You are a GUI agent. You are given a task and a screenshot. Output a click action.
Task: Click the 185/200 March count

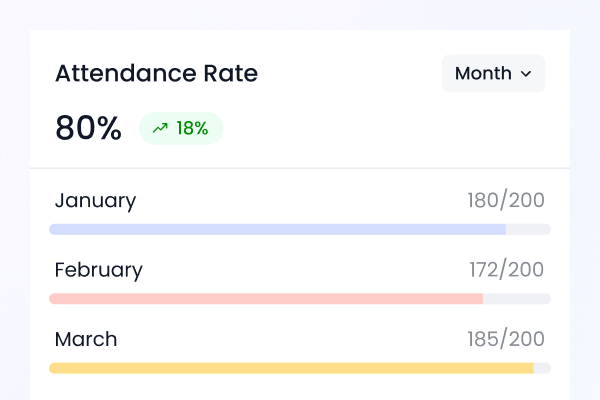(x=506, y=339)
